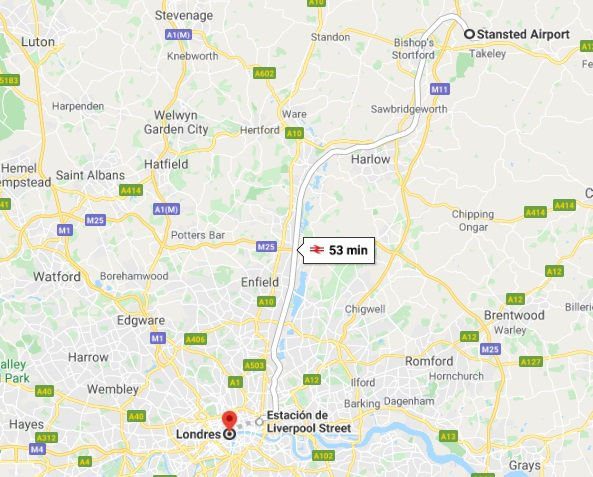Select the Watford town label
Viewport: 593px width, 477px height.
(x=57, y=277)
